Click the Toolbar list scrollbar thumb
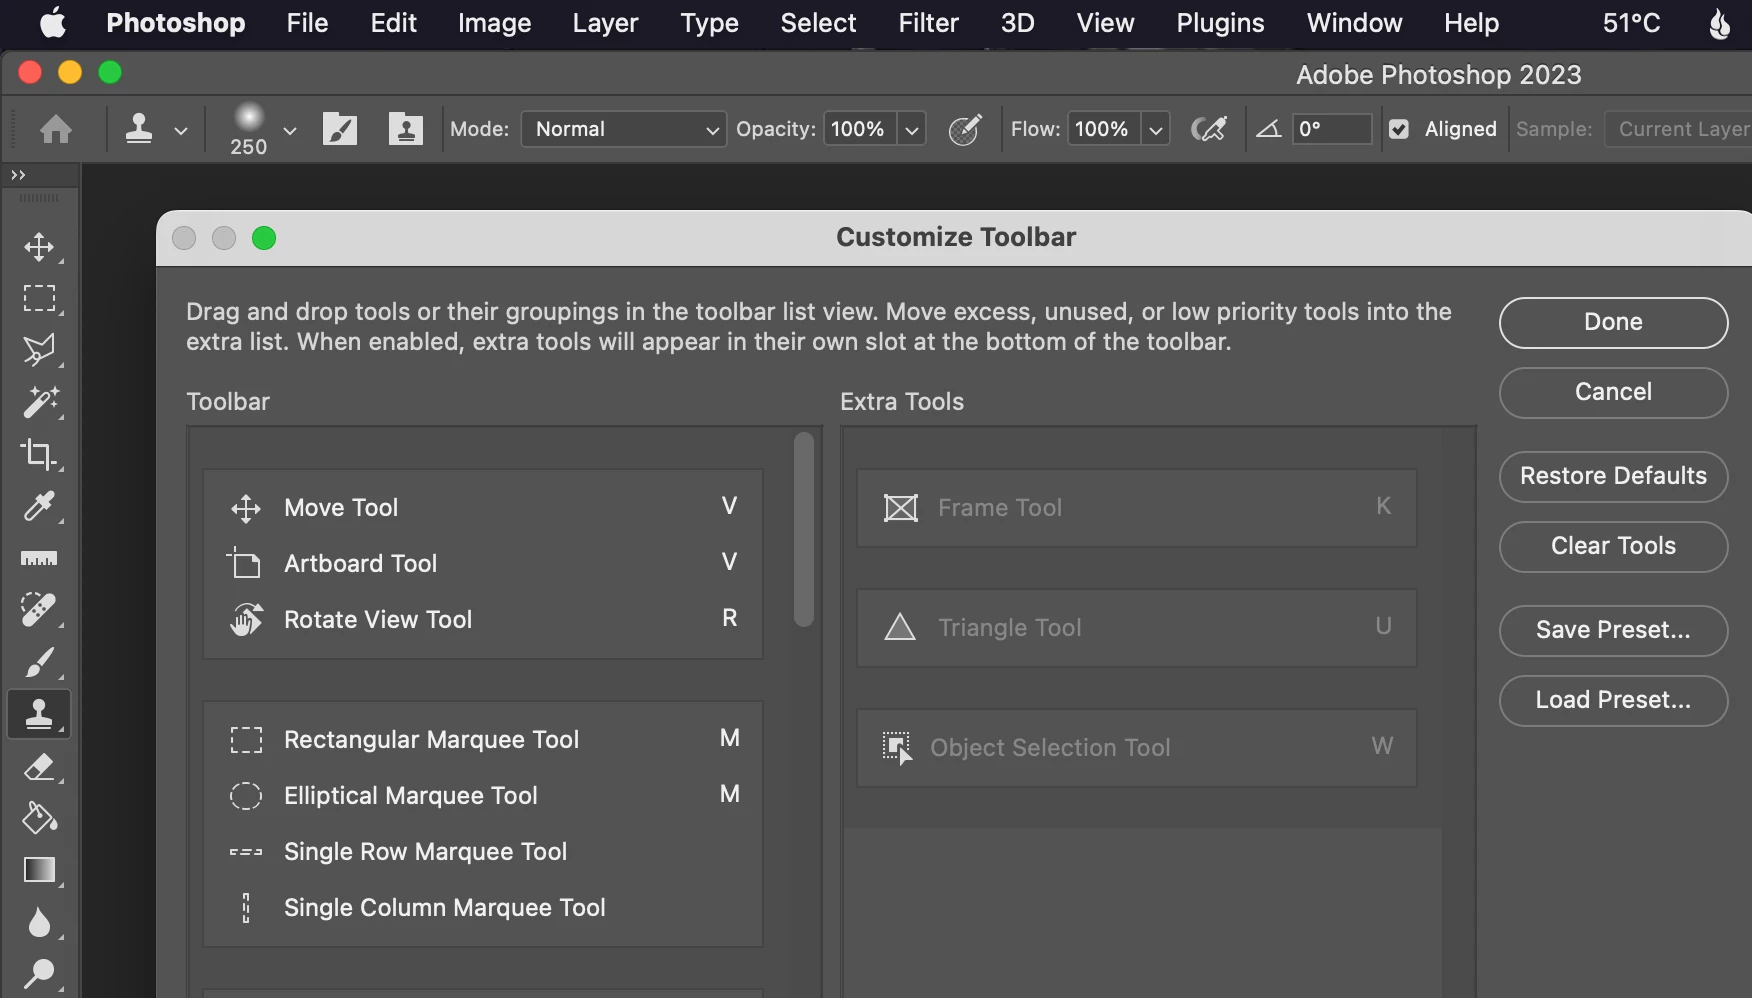The width and height of the screenshot is (1752, 998). pyautogui.click(x=804, y=530)
